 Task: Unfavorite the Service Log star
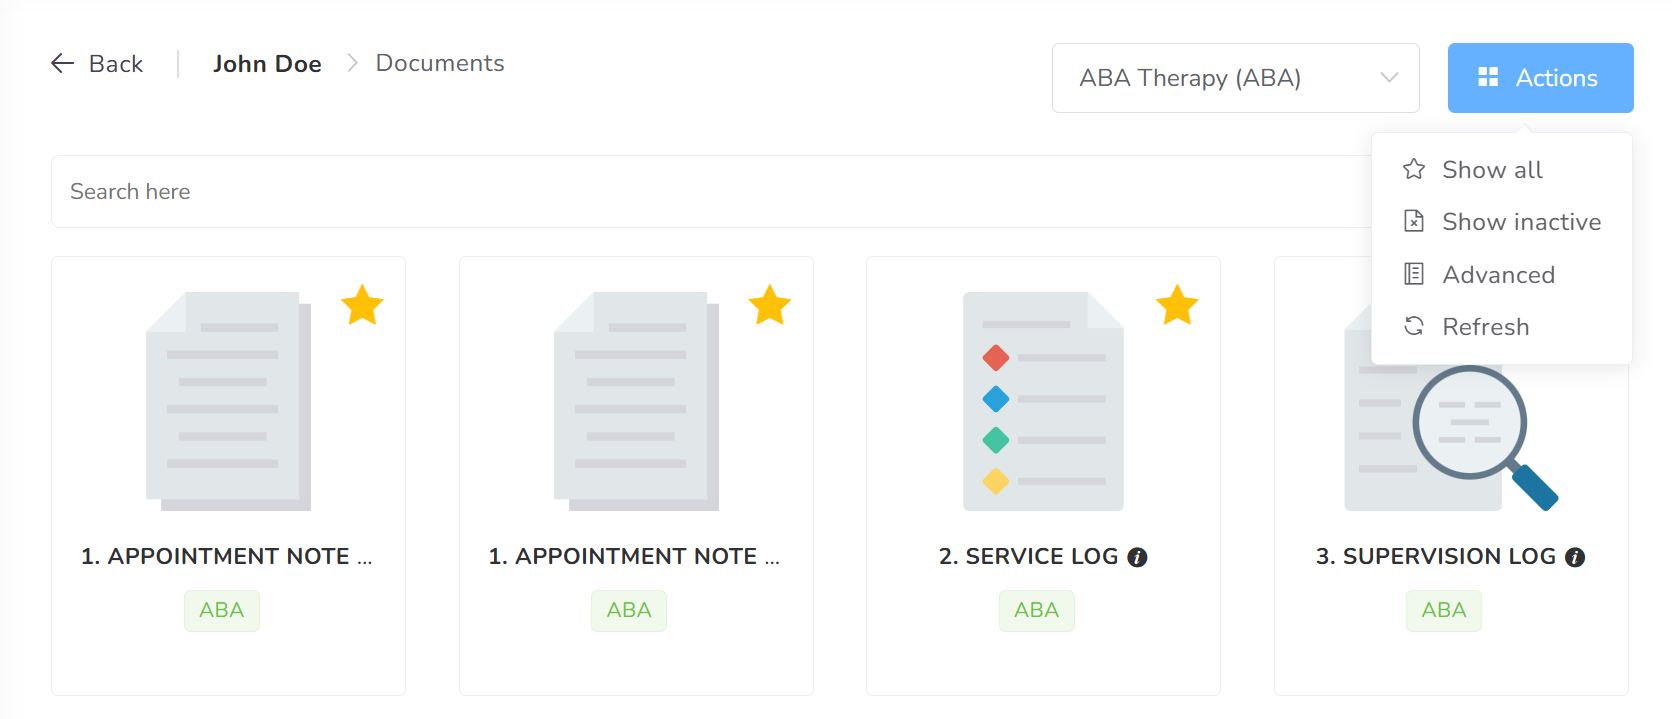pyautogui.click(x=1177, y=305)
